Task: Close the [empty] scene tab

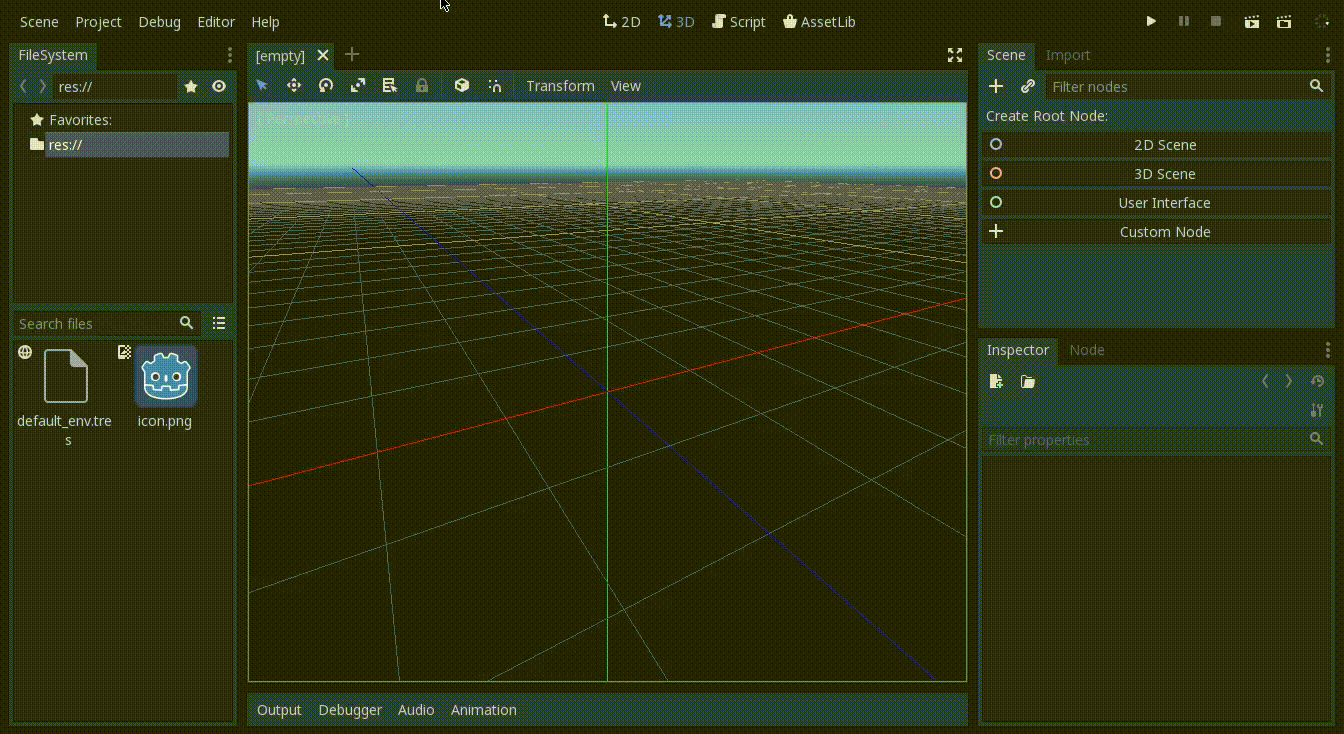Action: tap(323, 55)
